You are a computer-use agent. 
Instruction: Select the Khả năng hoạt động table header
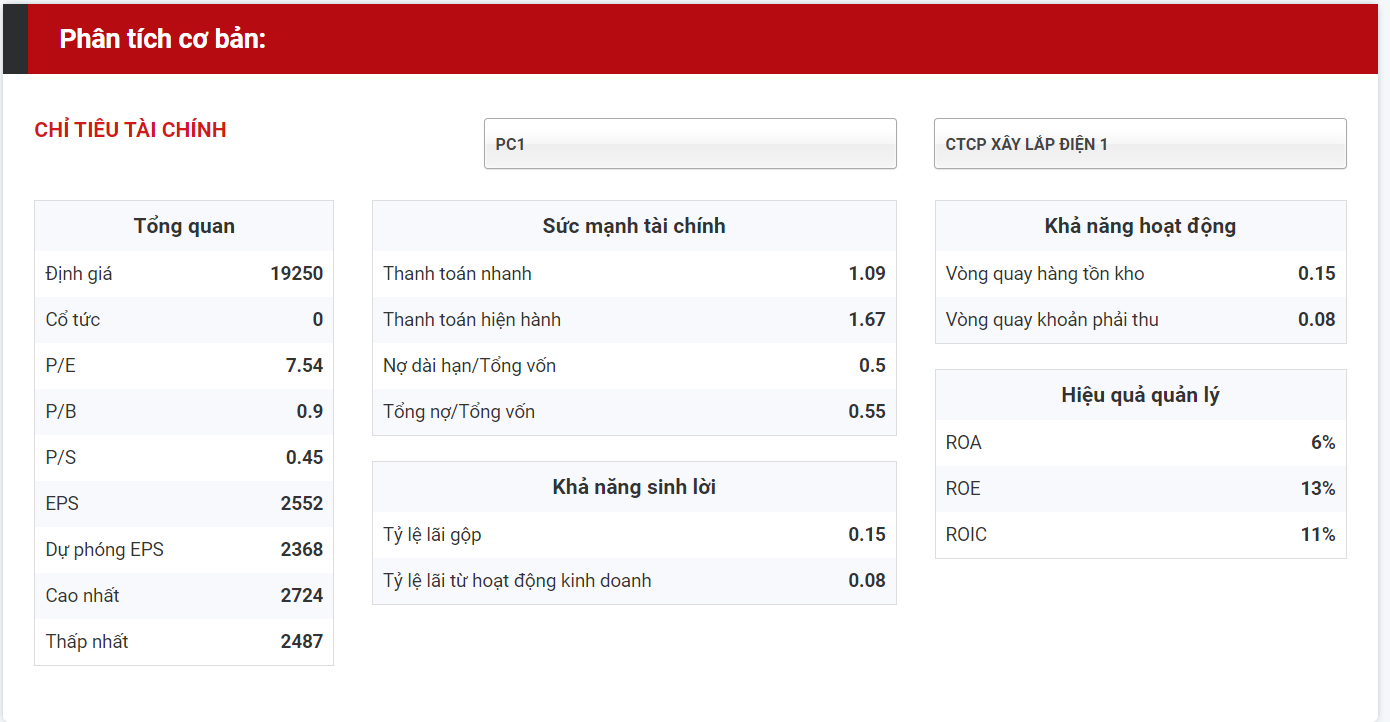(1140, 226)
